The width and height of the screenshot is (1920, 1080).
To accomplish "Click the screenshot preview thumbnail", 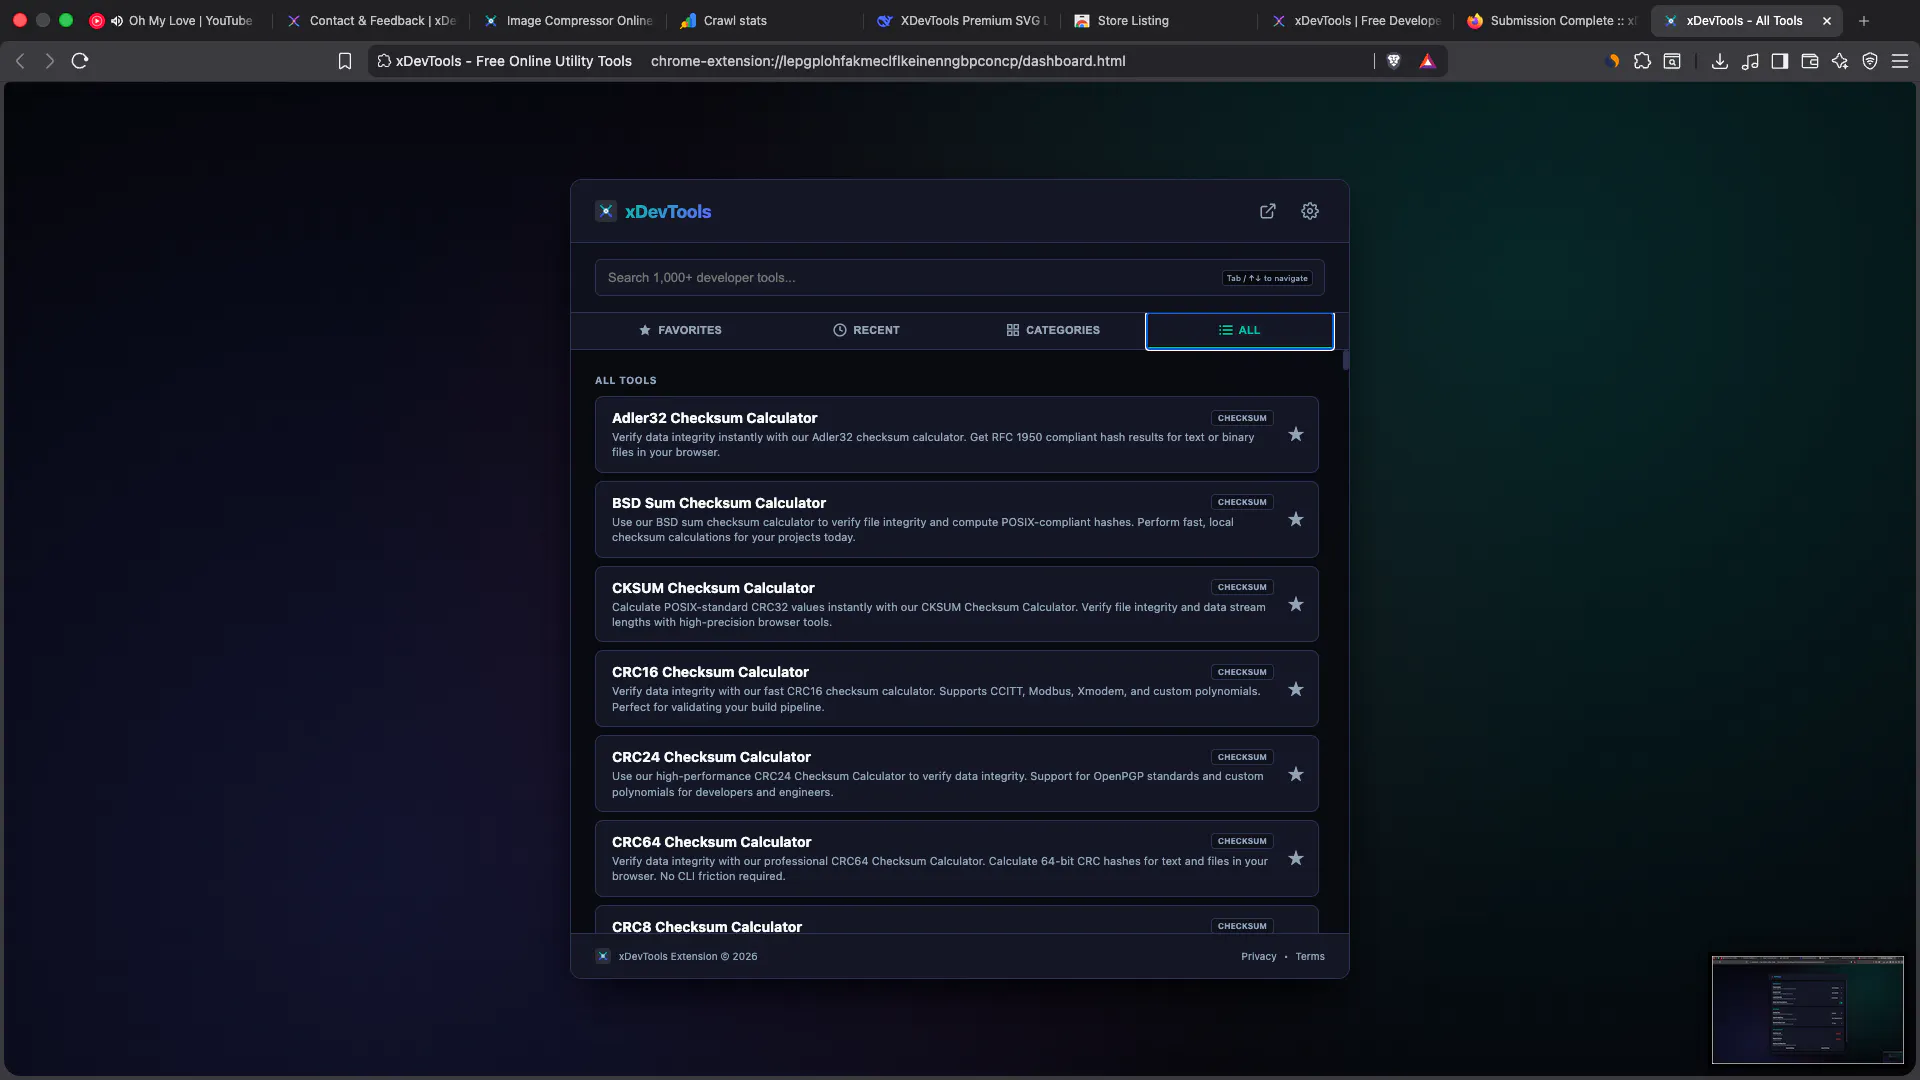I will pos(1807,1010).
